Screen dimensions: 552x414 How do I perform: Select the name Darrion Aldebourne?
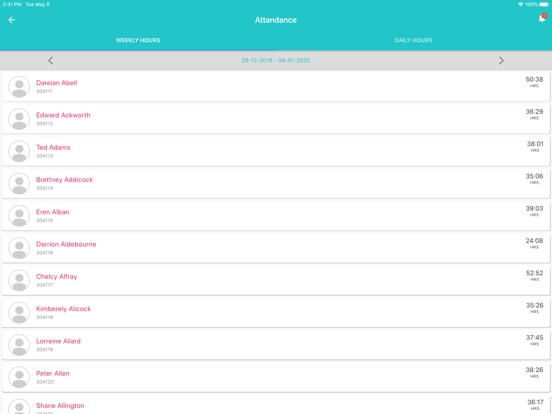pyautogui.click(x=66, y=244)
